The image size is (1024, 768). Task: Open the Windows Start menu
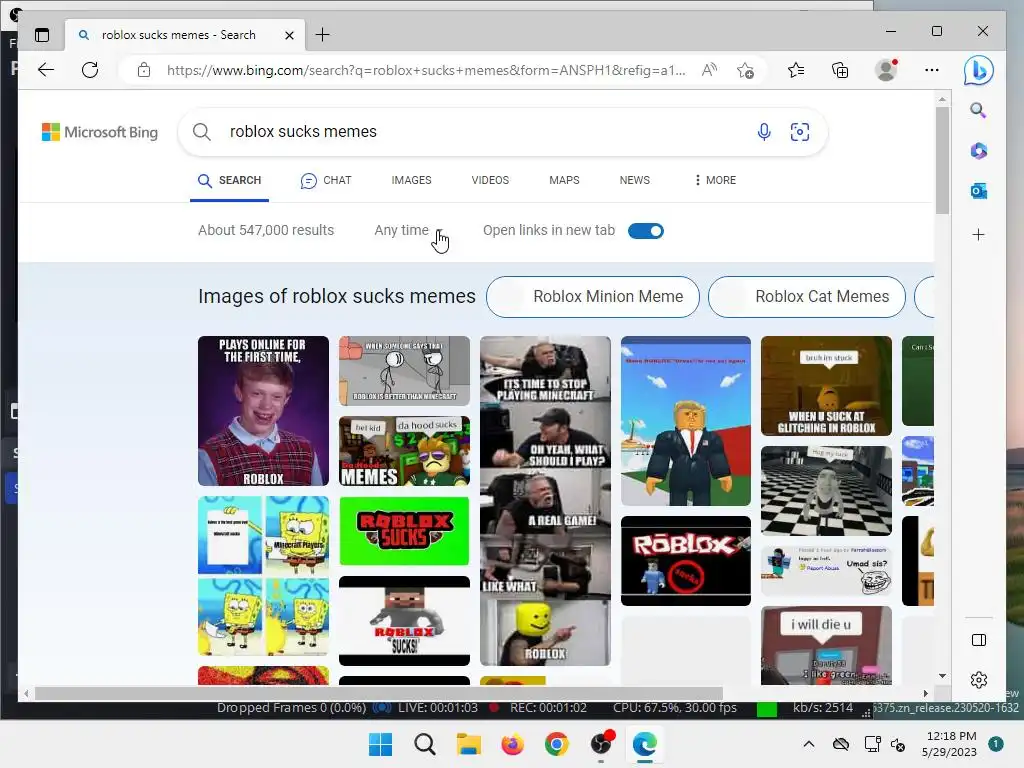[x=381, y=744]
